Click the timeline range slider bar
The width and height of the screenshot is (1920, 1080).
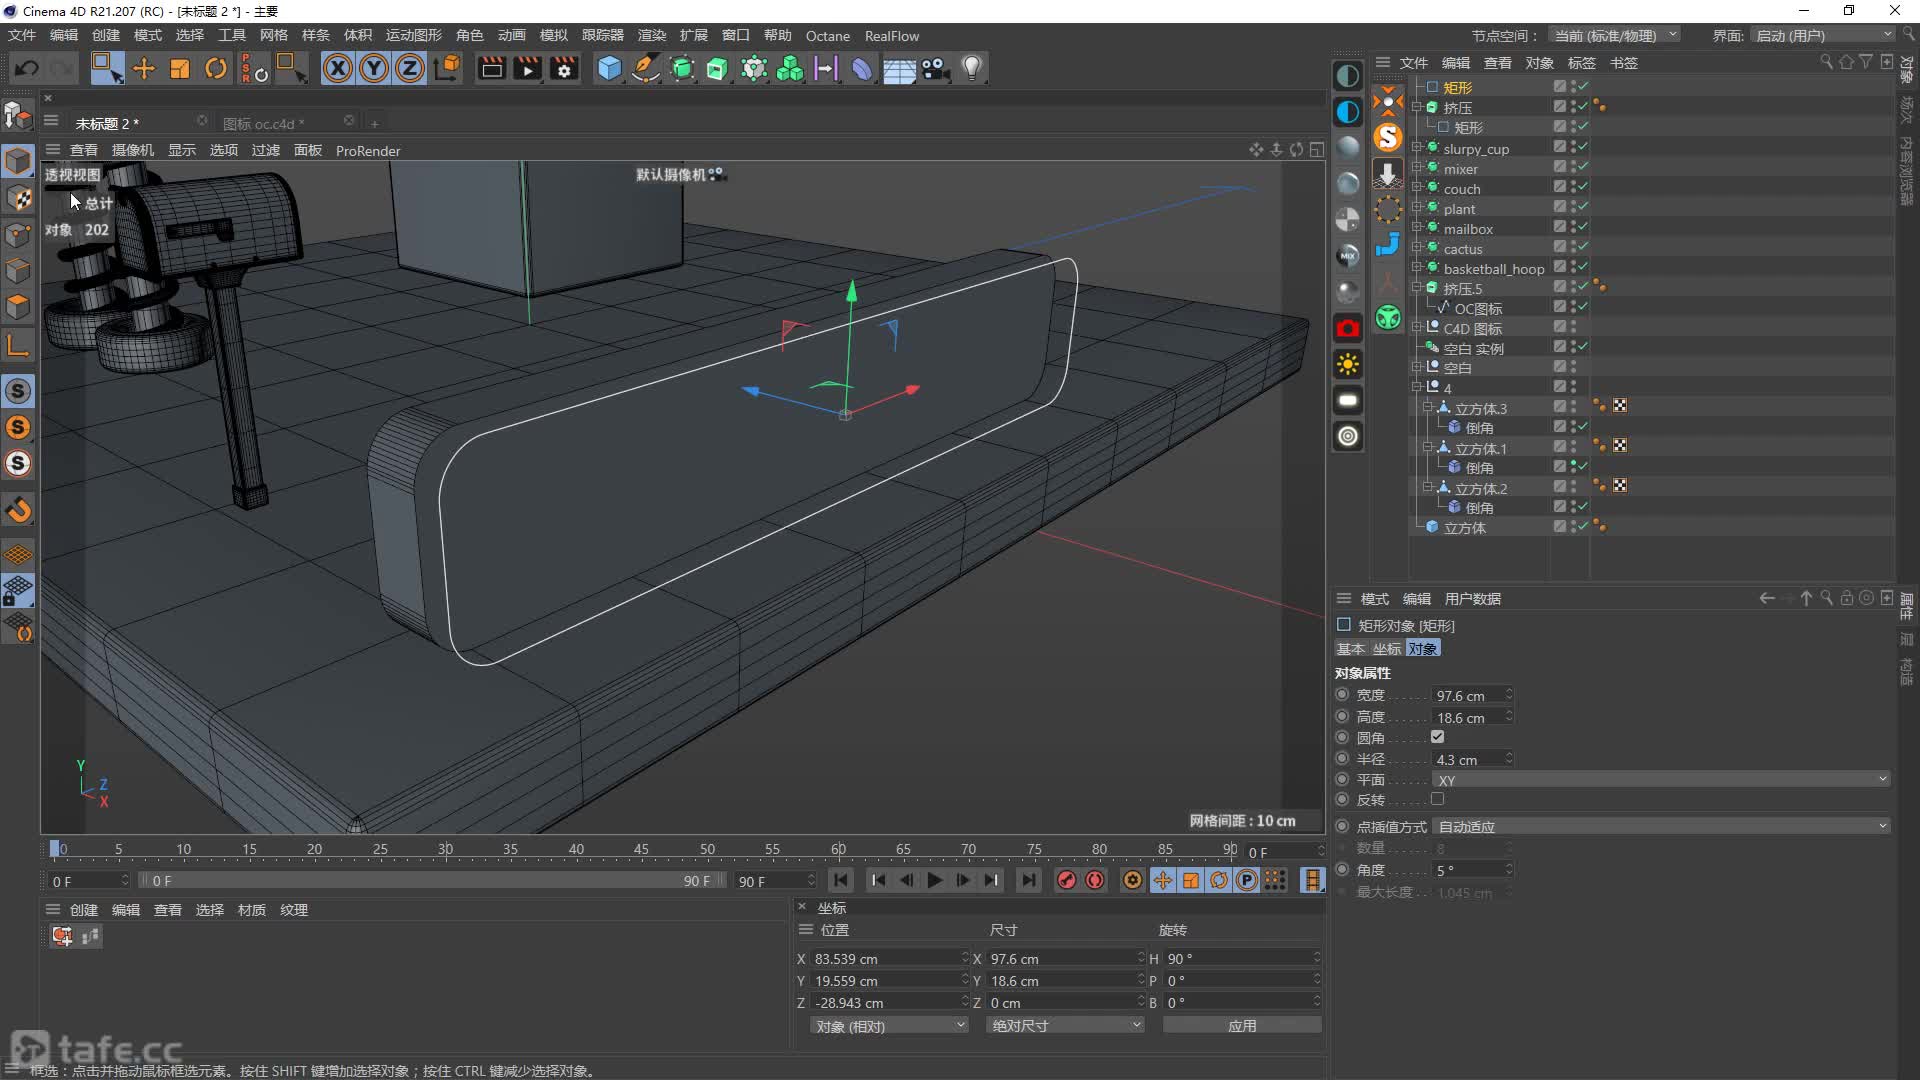tap(431, 881)
